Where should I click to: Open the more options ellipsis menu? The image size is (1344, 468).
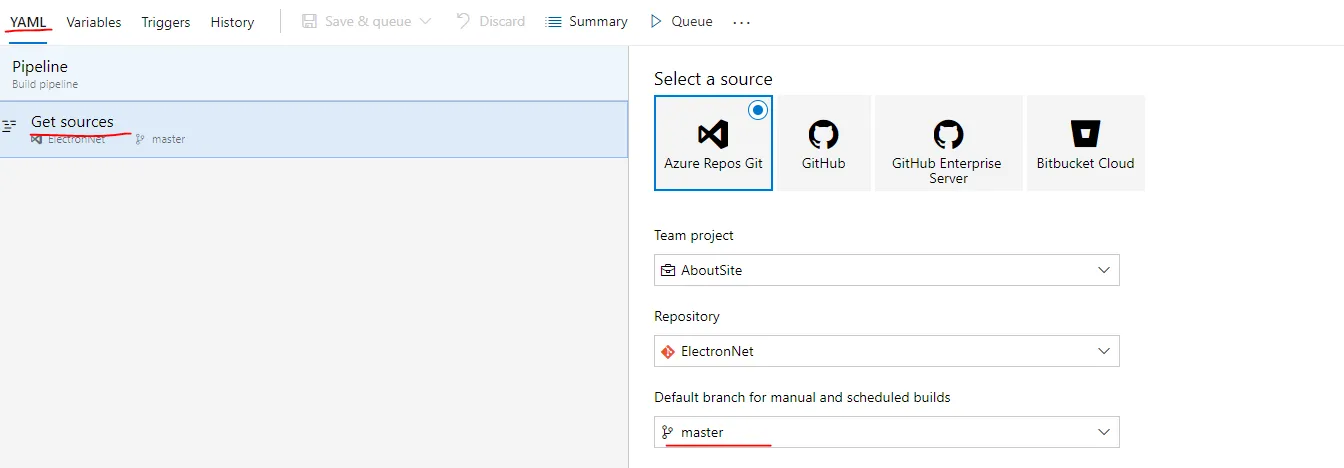(x=741, y=22)
